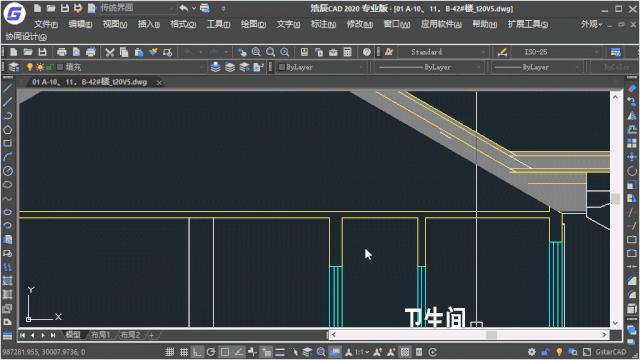Select the Rectangle draw tool
Viewport: 640px width, 360px height.
pyautogui.click(x=7, y=143)
